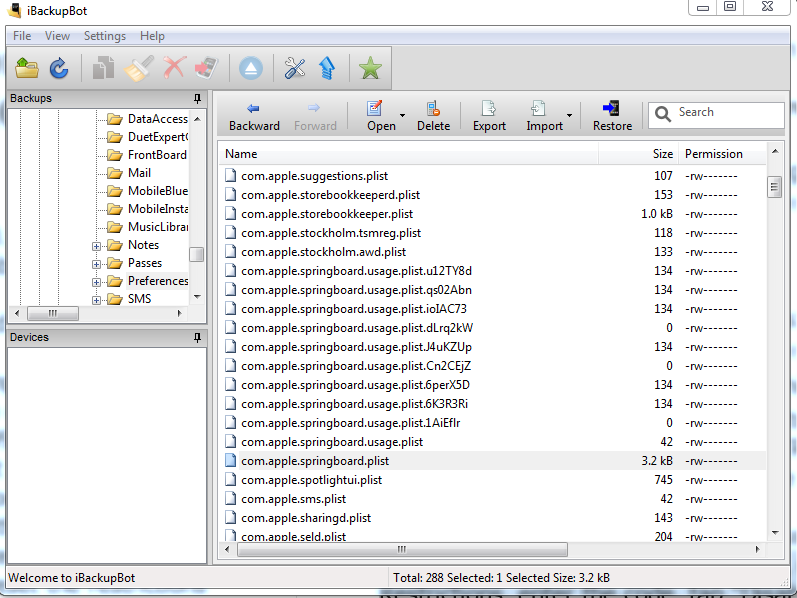The height and width of the screenshot is (598, 797).
Task: Sort by the Name column header
Action: pos(409,154)
